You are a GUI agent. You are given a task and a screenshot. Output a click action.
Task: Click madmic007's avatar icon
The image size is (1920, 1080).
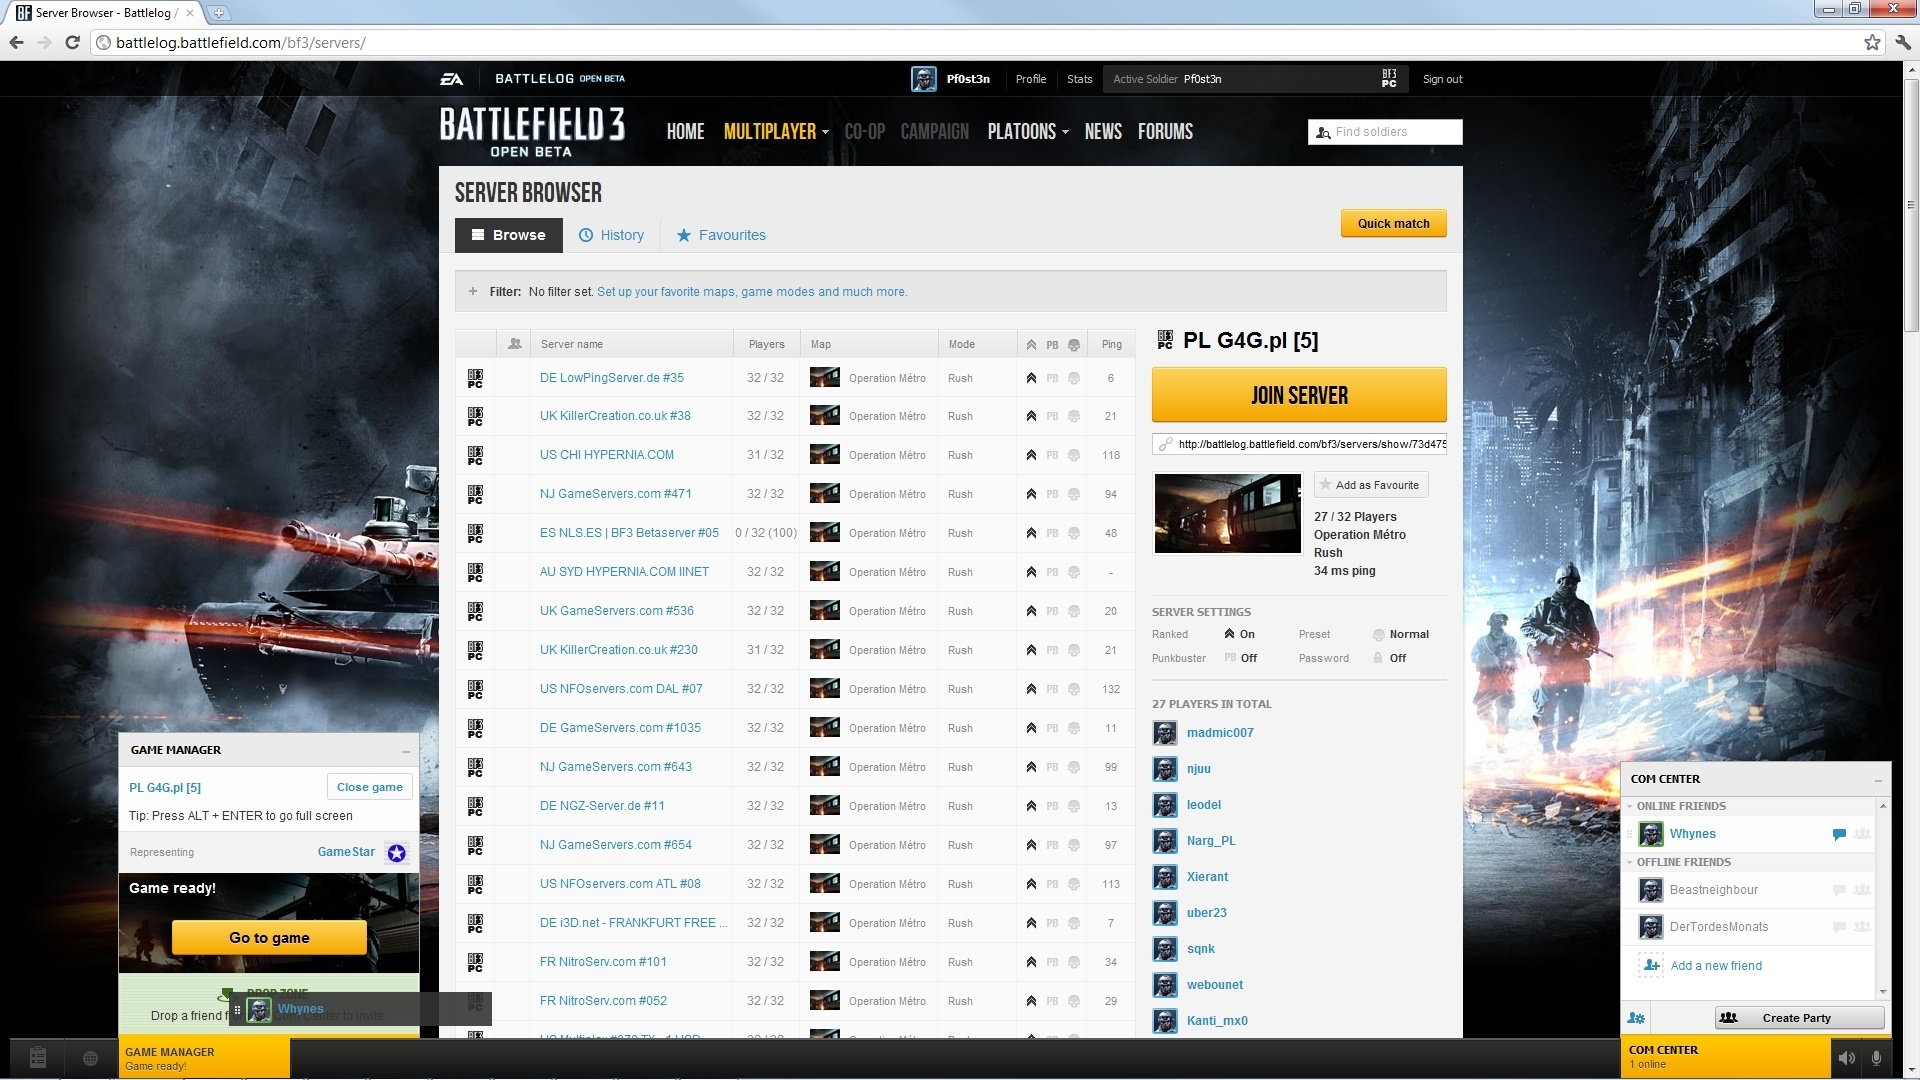[x=1165, y=733]
